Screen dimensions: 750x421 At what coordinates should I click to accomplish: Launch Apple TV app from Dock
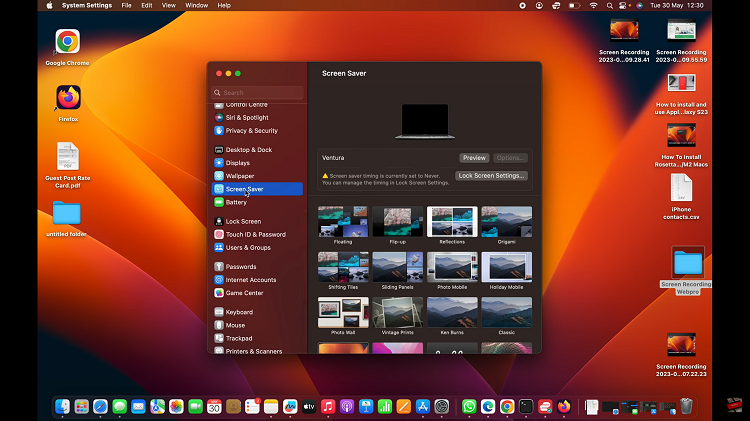click(x=309, y=407)
